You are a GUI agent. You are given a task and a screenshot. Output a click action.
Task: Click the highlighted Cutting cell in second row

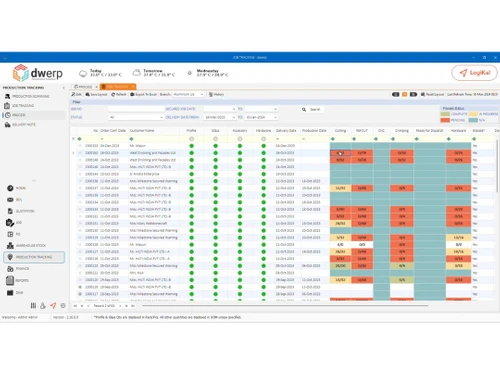tap(340, 153)
